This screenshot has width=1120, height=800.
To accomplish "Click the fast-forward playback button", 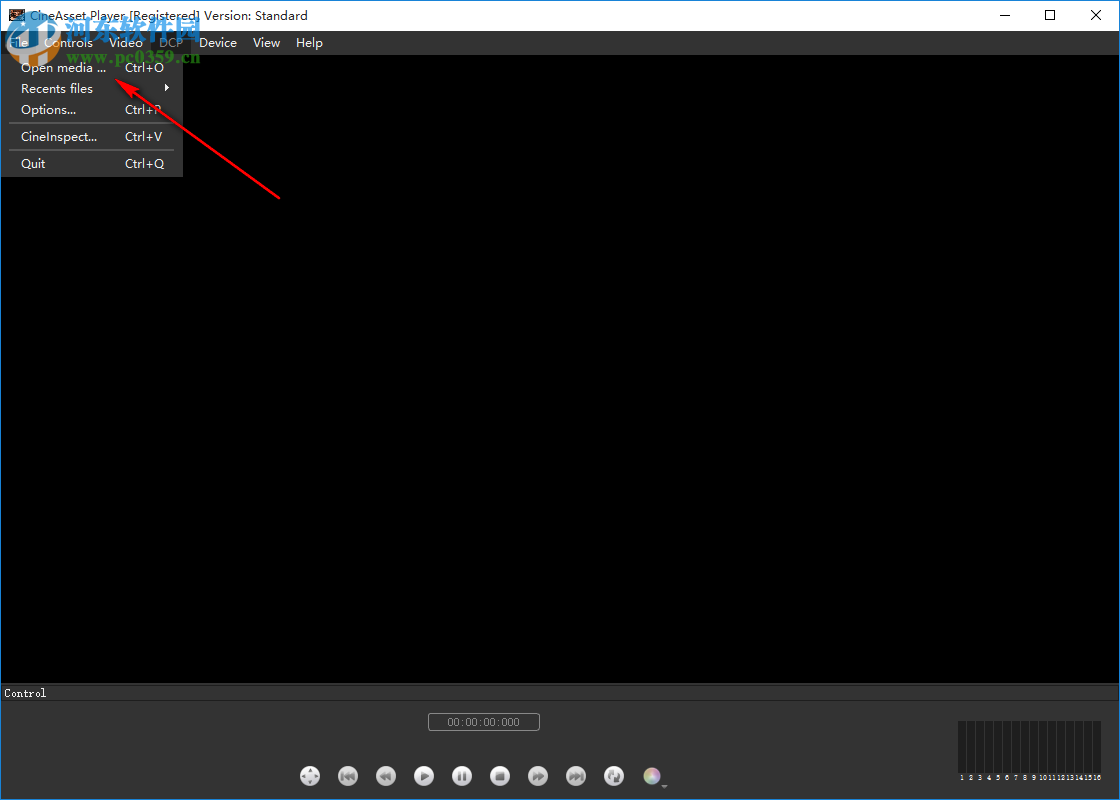I will pyautogui.click(x=538, y=776).
